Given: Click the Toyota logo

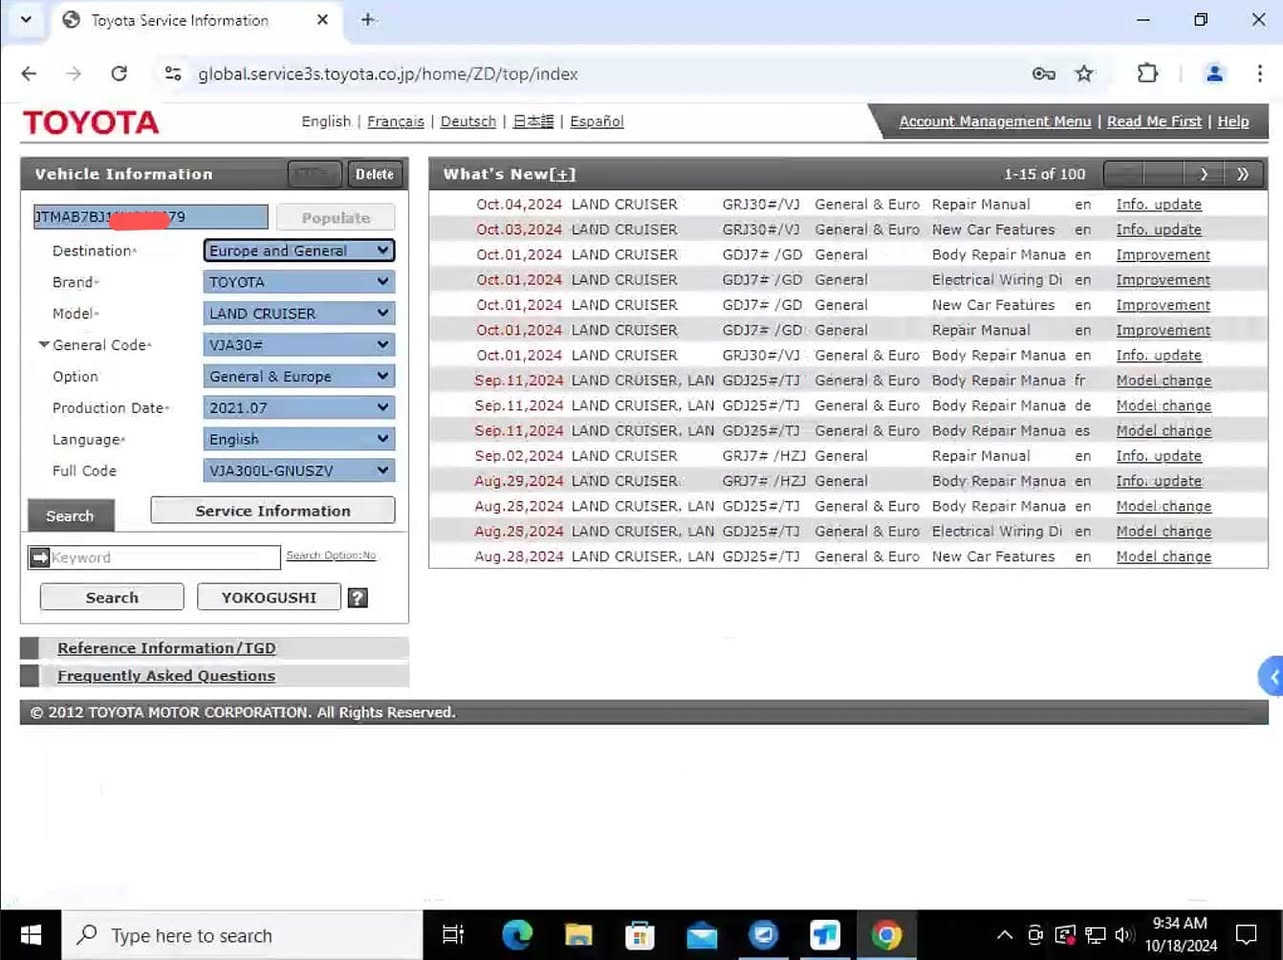Looking at the screenshot, I should tap(89, 121).
